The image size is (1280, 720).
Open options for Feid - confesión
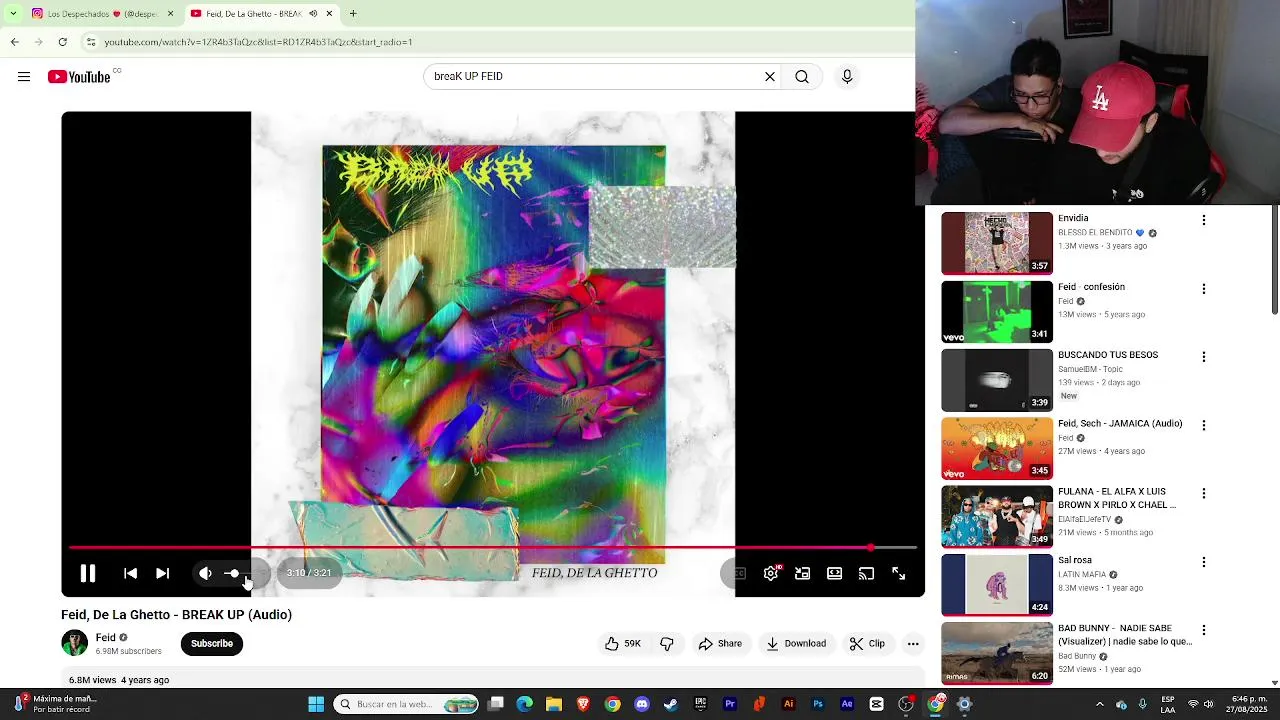pos(1204,289)
